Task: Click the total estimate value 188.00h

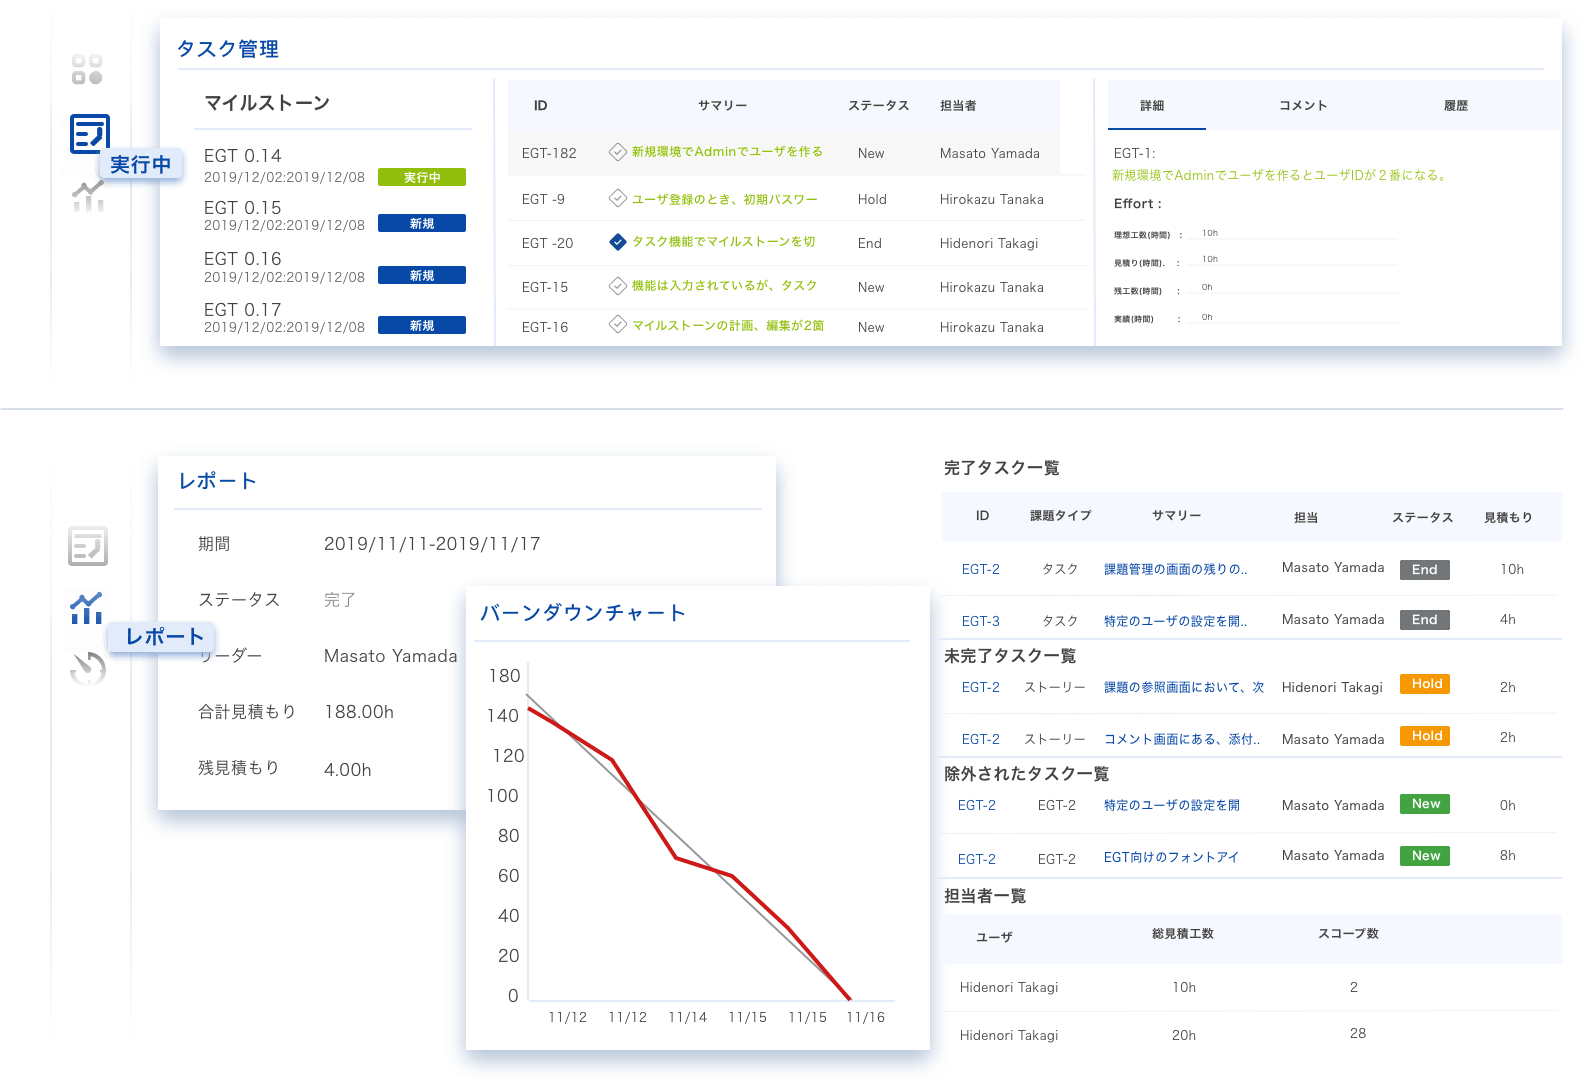Action: coord(359,712)
